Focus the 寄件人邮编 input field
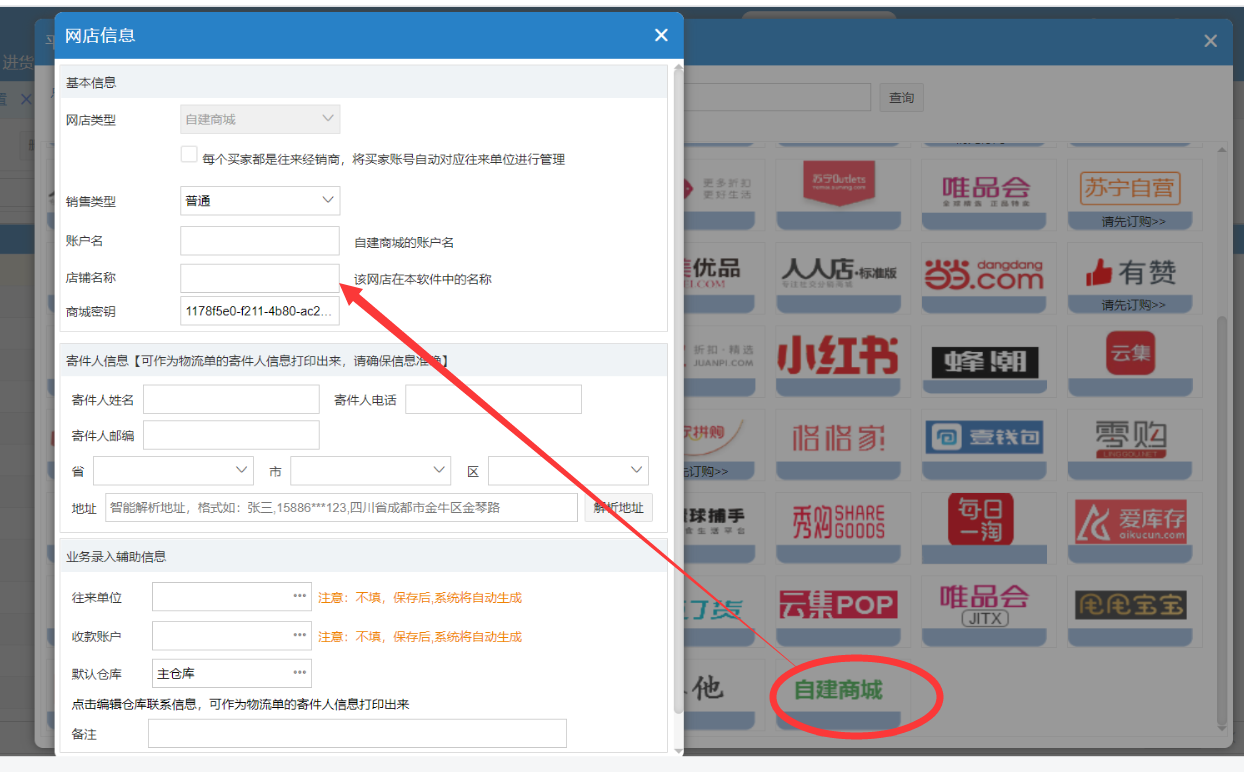This screenshot has width=1244, height=772. [x=231, y=435]
